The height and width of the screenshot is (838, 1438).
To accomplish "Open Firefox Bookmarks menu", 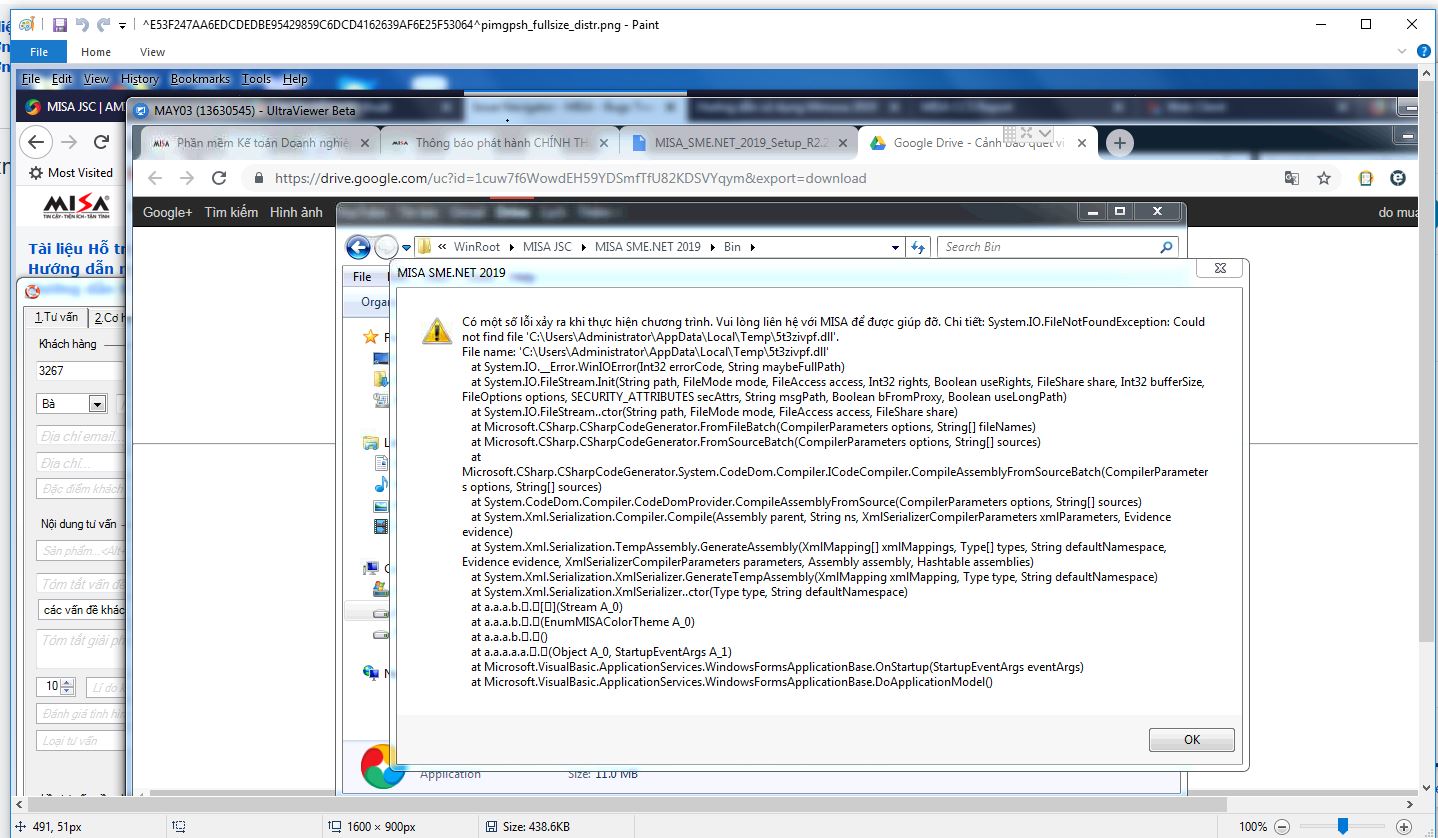I will tap(200, 79).
